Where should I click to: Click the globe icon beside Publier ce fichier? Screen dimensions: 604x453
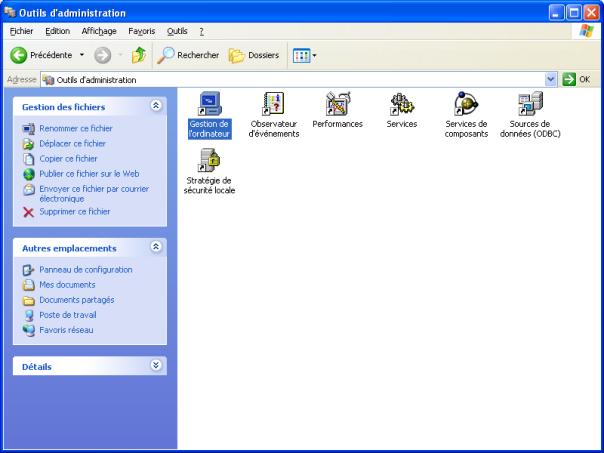coord(29,174)
